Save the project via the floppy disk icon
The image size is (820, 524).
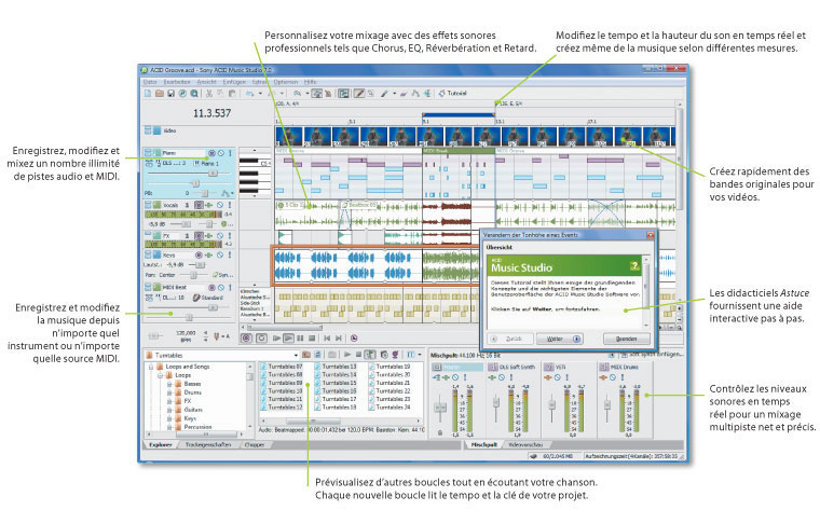pos(171,93)
